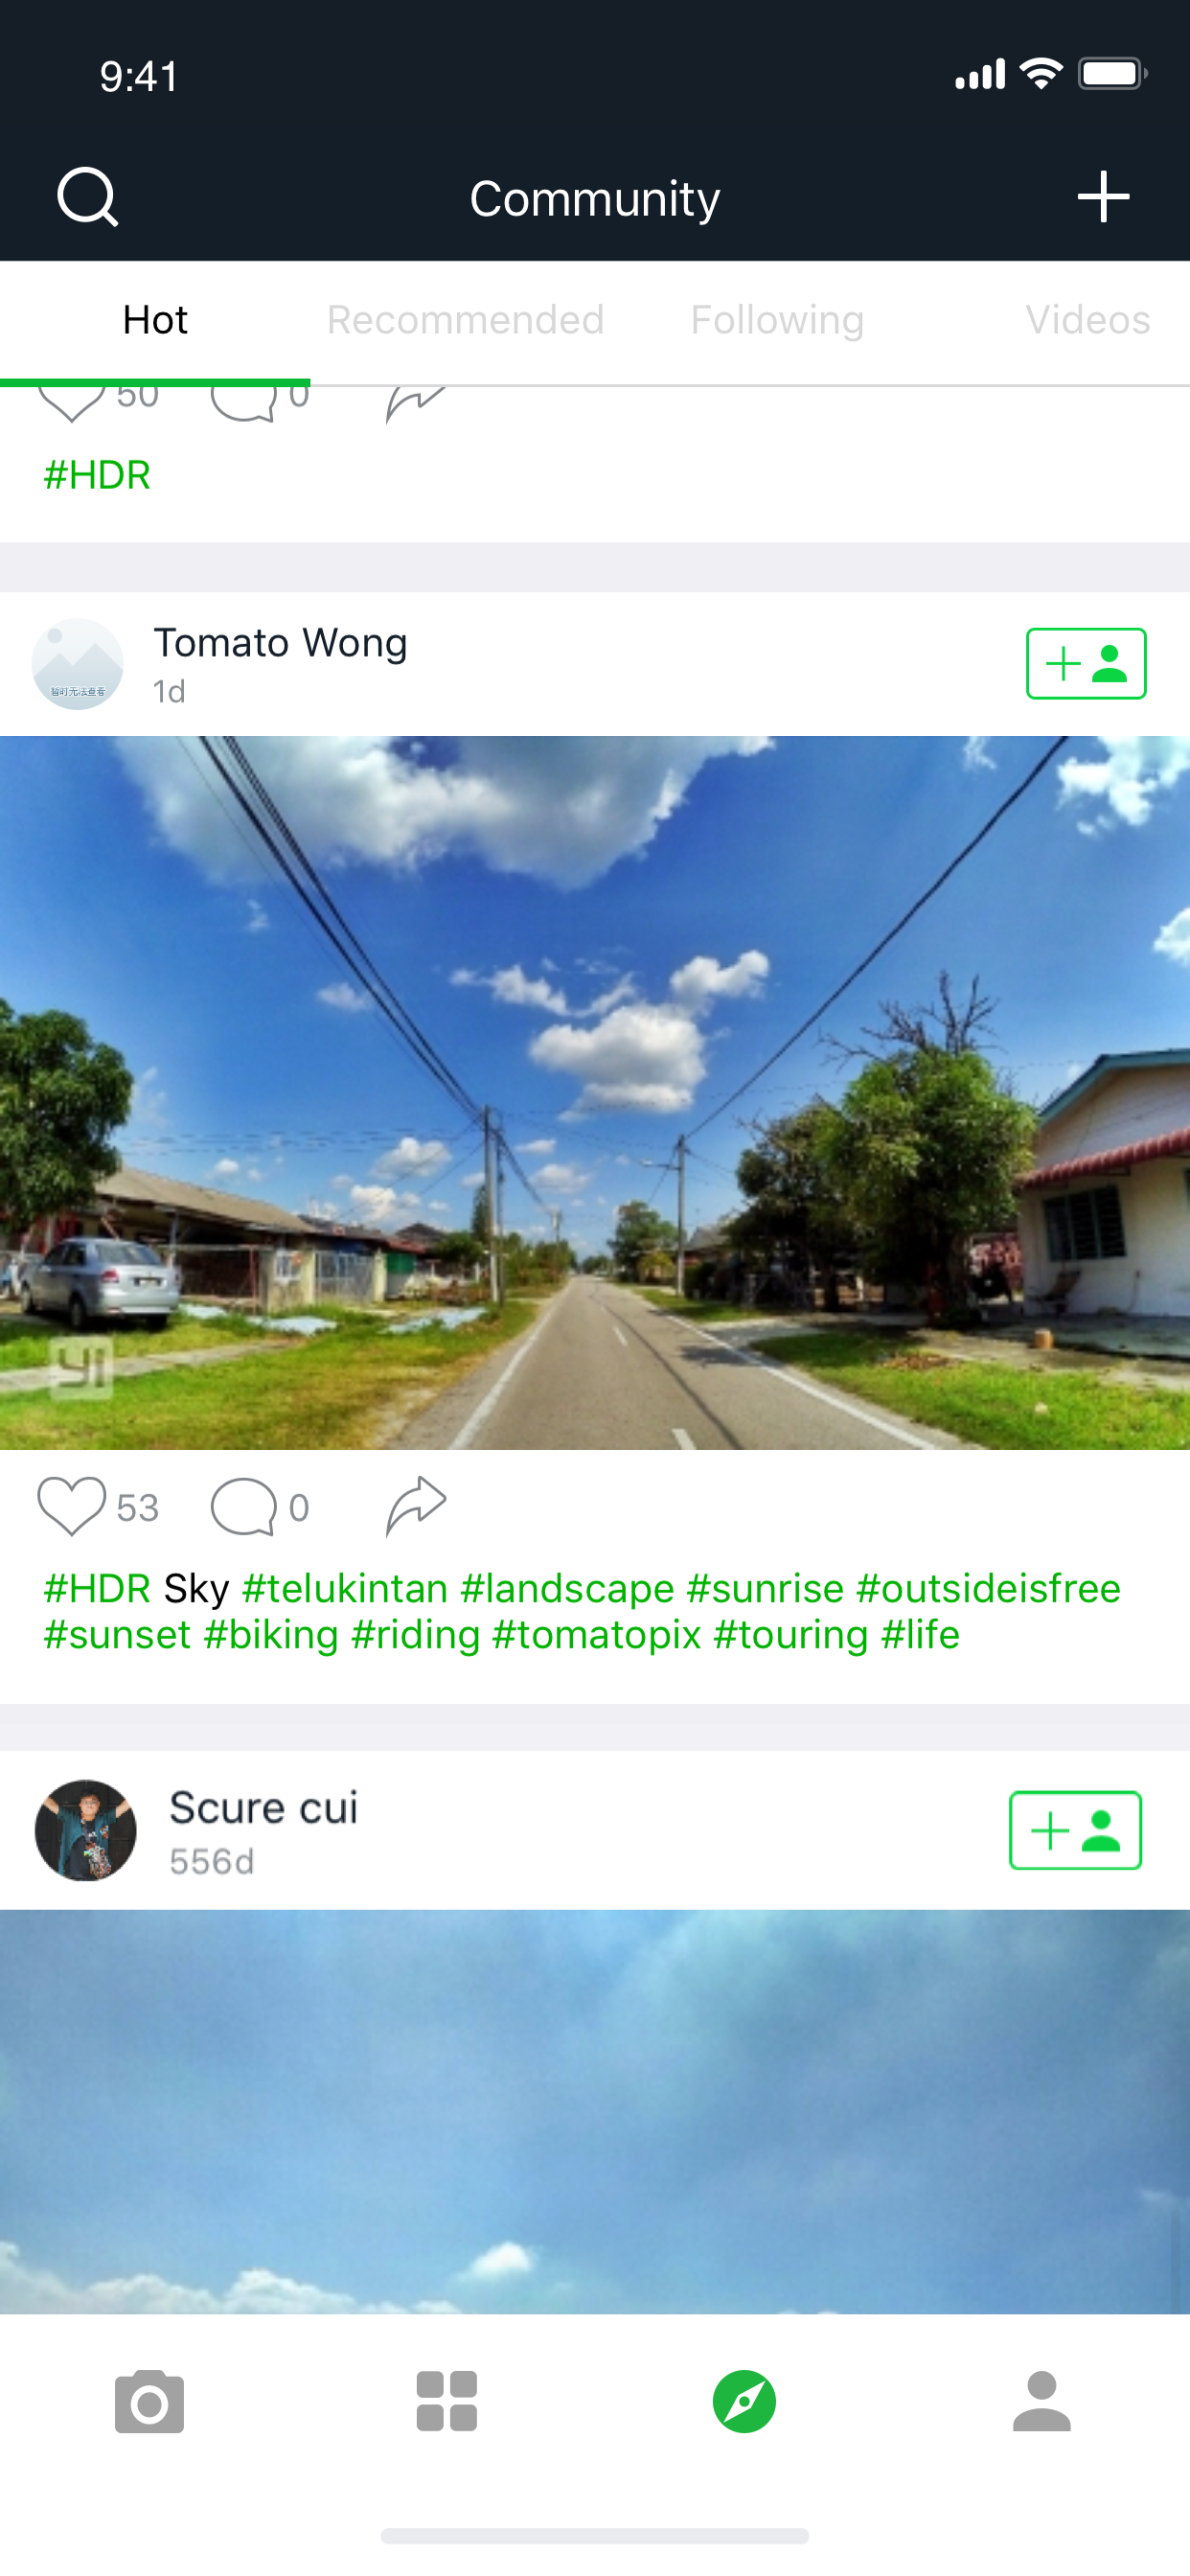Select the Hot tab
Viewport: 1190px width, 2576px height.
[155, 320]
